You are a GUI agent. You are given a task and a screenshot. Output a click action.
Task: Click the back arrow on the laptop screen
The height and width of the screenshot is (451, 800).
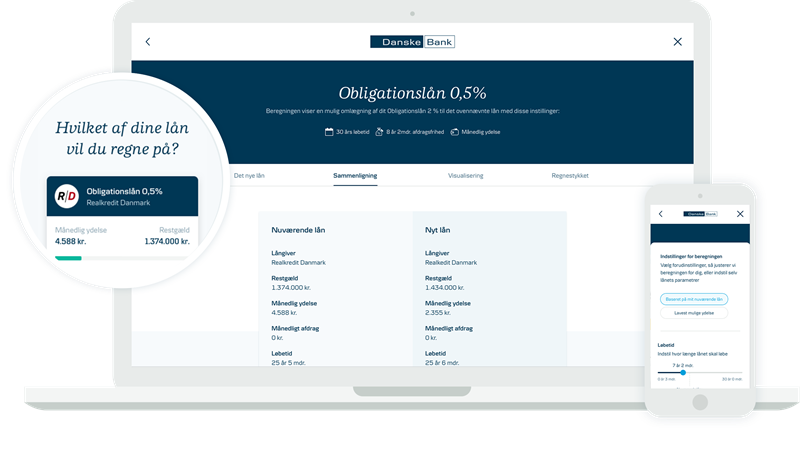tap(148, 42)
